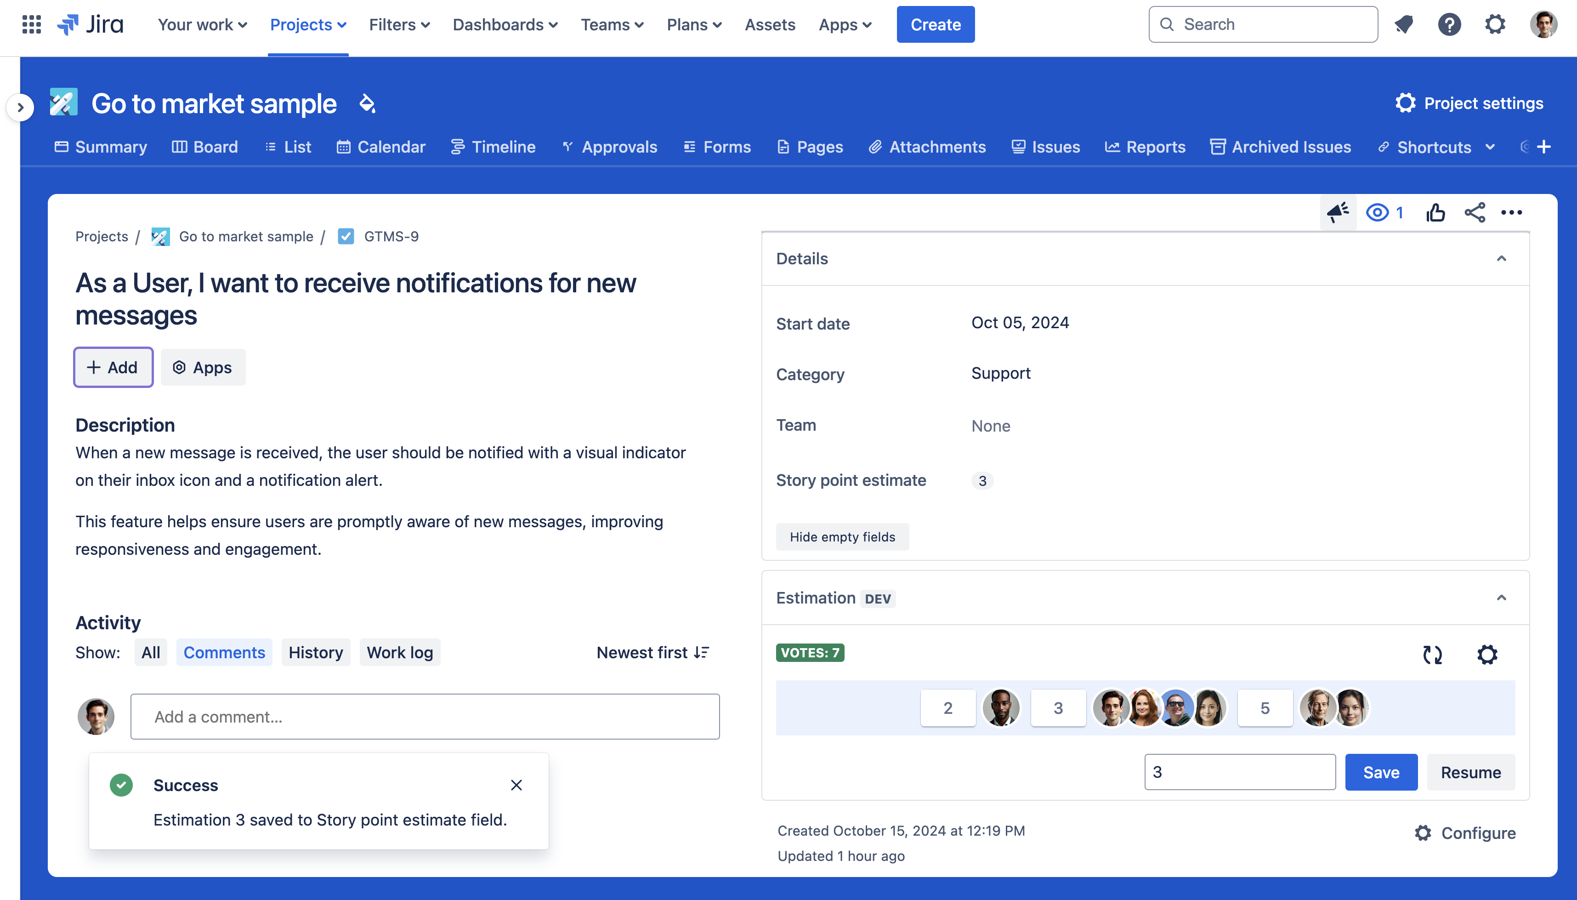This screenshot has height=900, width=1577.
Task: Open the Assets menu item
Action: 770,24
